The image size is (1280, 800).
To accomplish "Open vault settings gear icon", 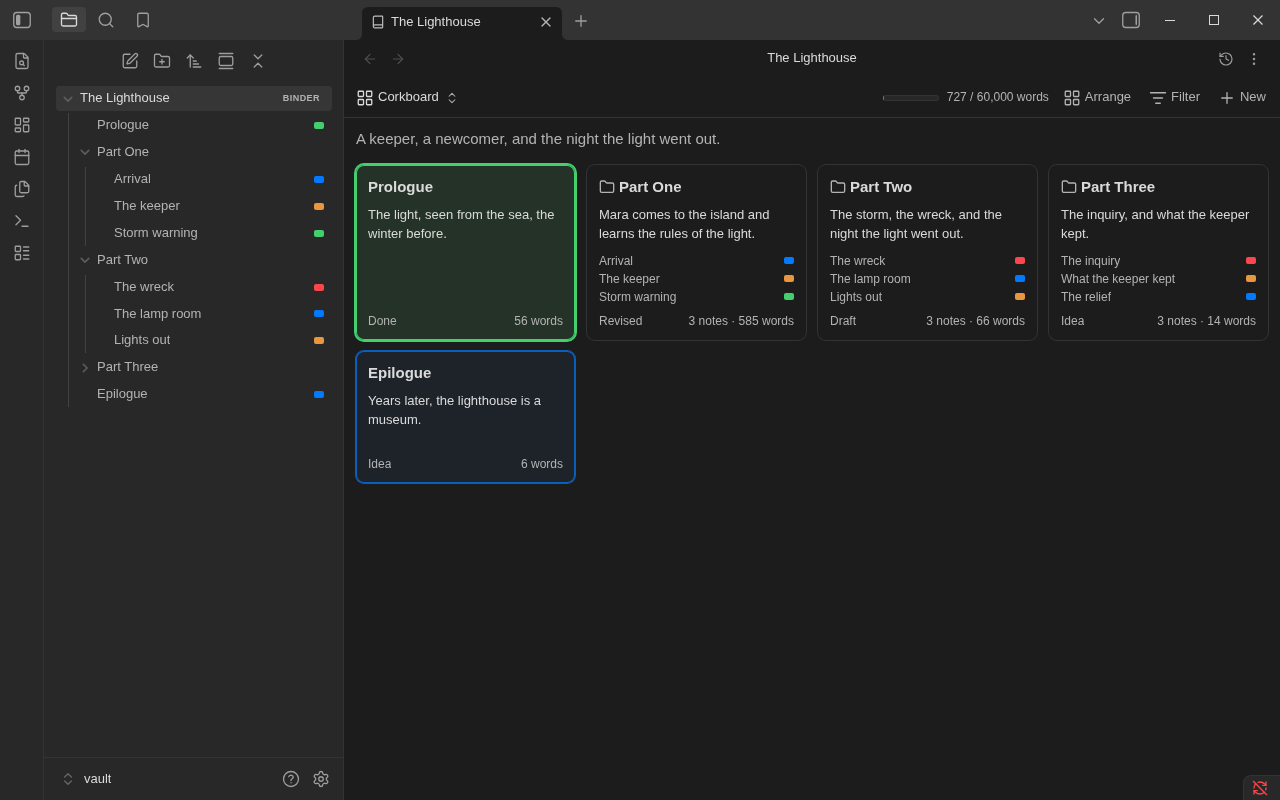I will [x=321, y=779].
